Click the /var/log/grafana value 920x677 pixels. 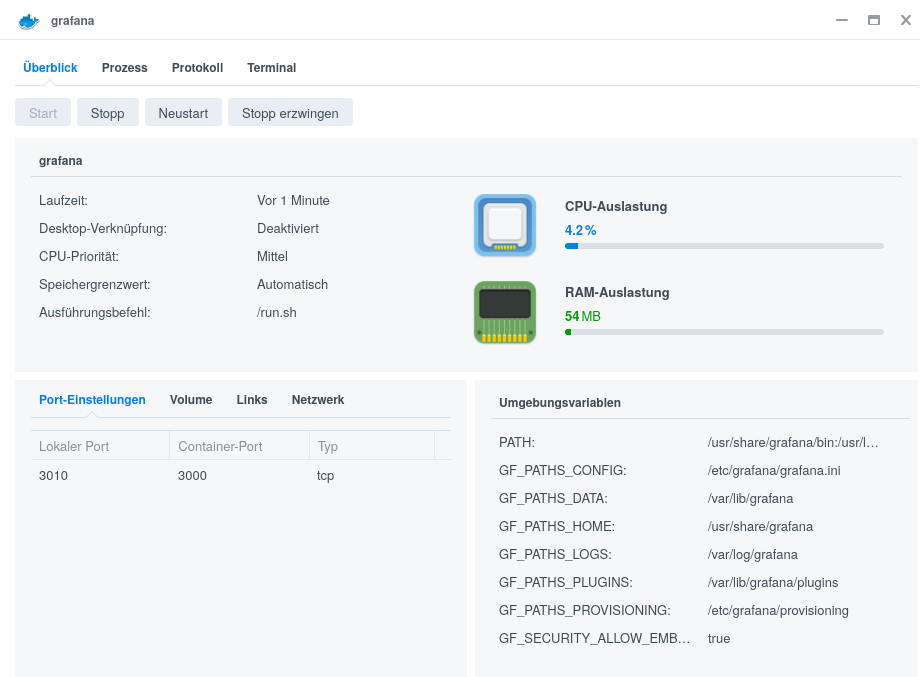point(753,554)
